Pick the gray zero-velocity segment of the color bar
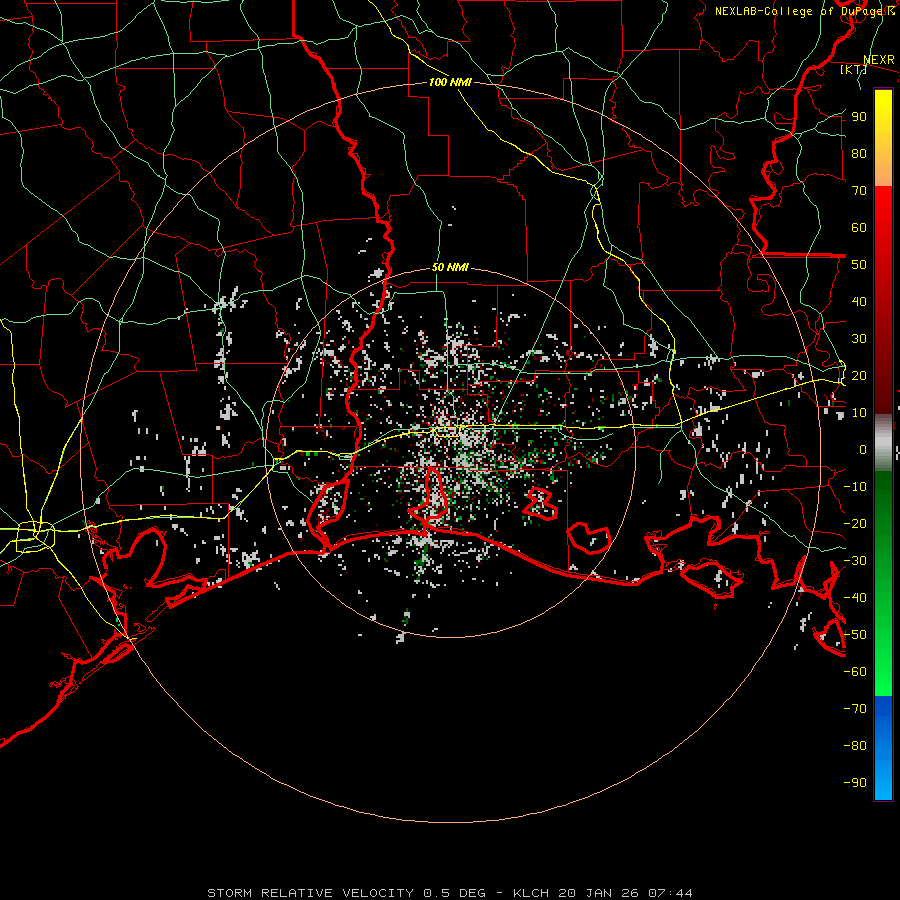This screenshot has height=900, width=900. (x=883, y=443)
